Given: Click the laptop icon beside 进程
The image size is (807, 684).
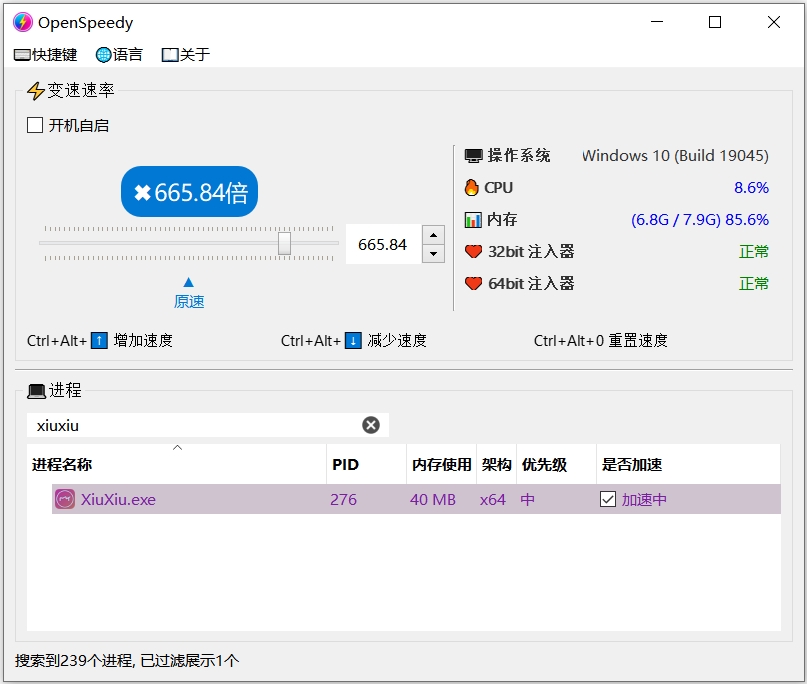Looking at the screenshot, I should 37,391.
